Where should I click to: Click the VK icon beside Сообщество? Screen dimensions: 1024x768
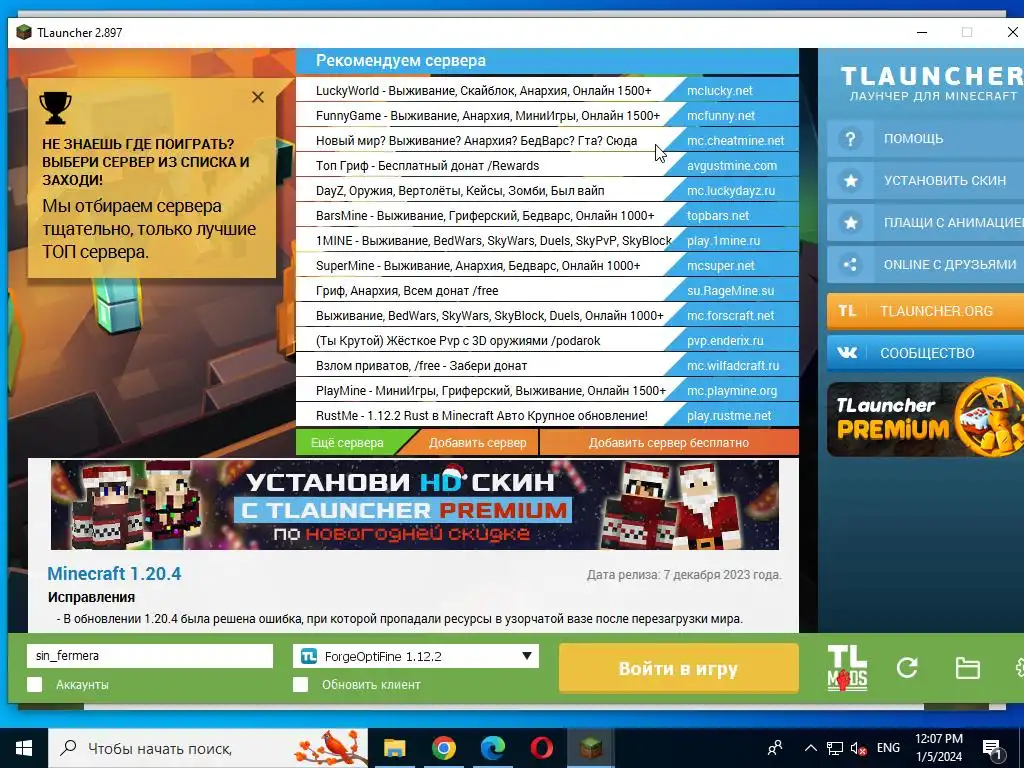coord(847,353)
